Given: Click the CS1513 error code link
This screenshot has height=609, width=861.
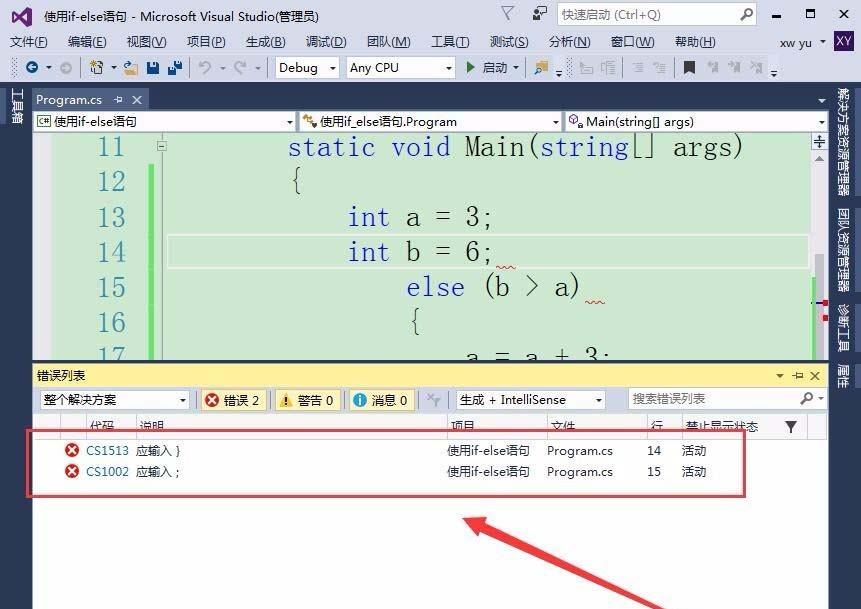Looking at the screenshot, I should click(x=106, y=450).
